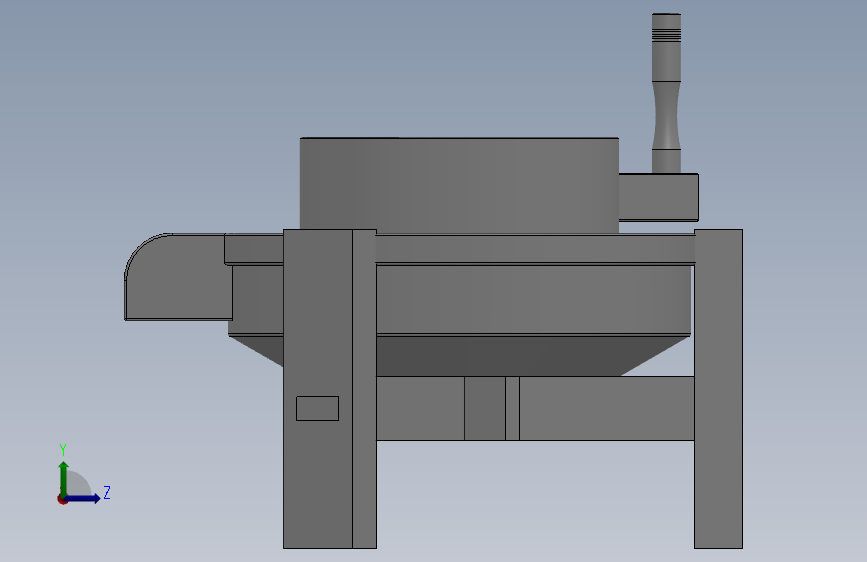Select the curved outlet duct on left
The width and height of the screenshot is (867, 562).
(x=178, y=277)
